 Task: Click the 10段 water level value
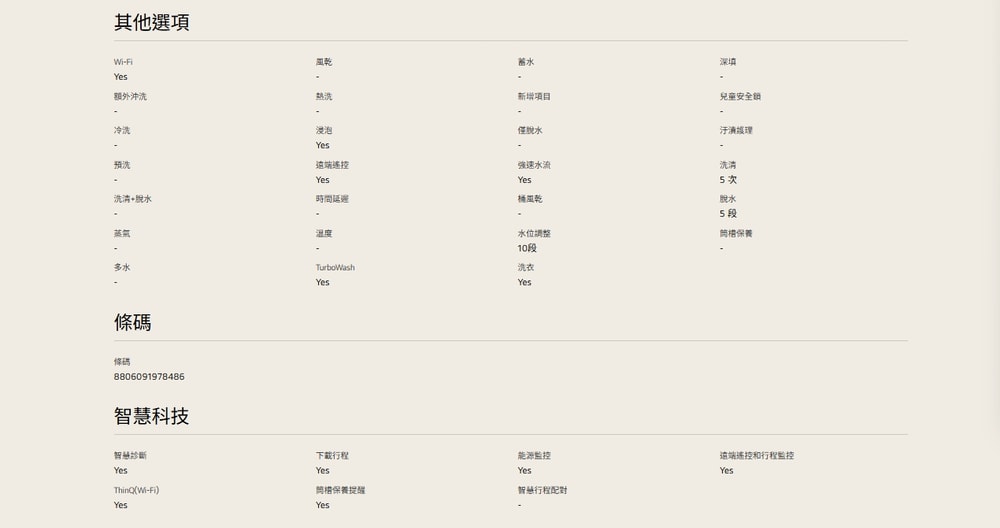click(x=527, y=248)
